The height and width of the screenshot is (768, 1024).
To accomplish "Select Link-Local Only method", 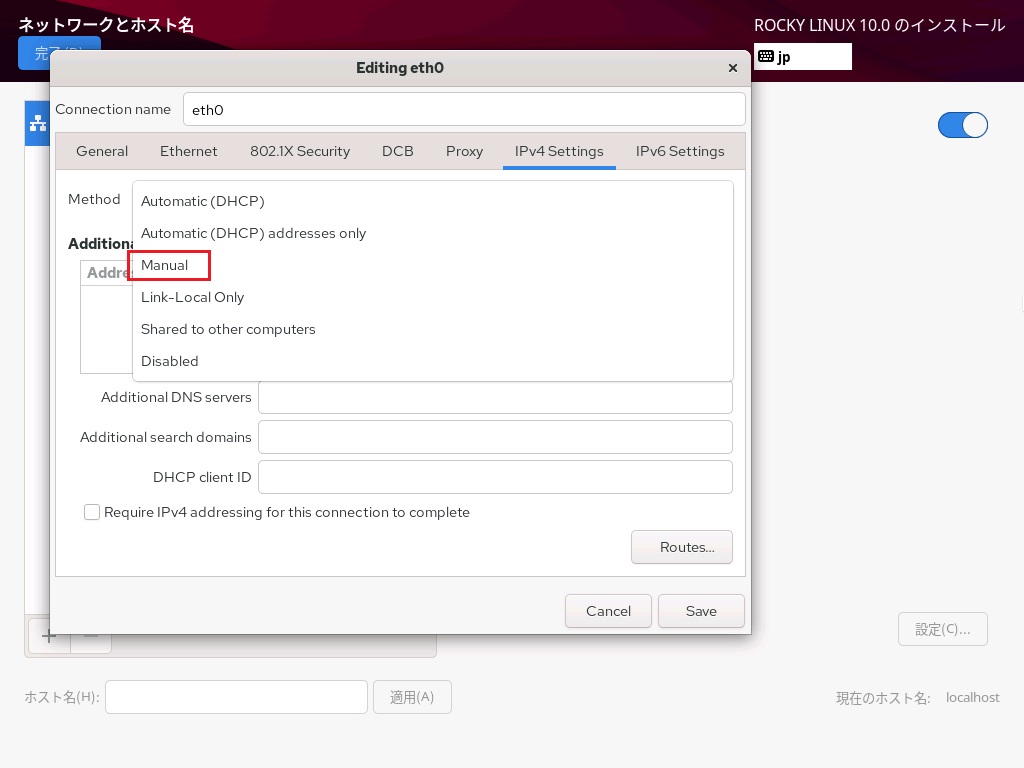I will click(192, 297).
